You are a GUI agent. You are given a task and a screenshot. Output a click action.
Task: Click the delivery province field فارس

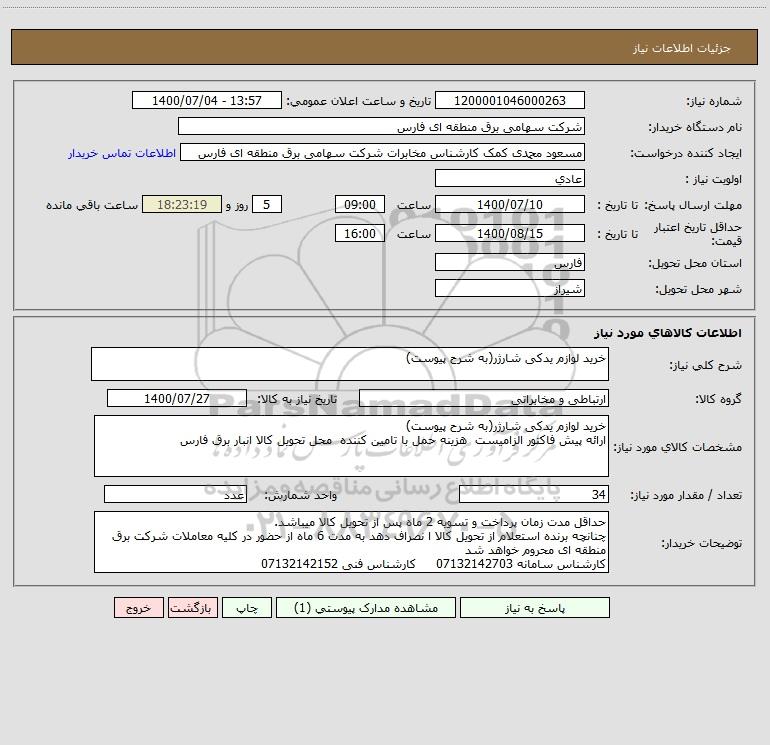(510, 262)
